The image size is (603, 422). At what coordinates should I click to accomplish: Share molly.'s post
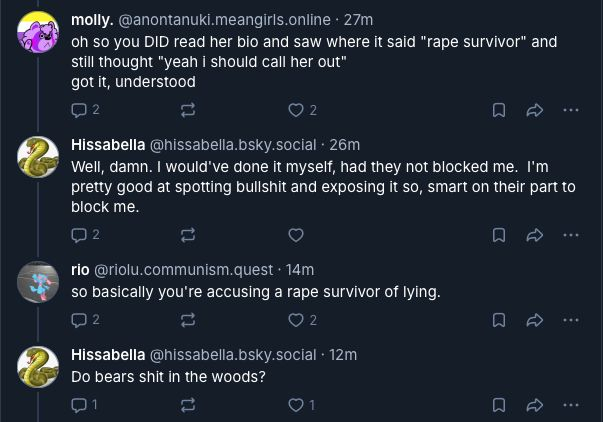pos(534,110)
